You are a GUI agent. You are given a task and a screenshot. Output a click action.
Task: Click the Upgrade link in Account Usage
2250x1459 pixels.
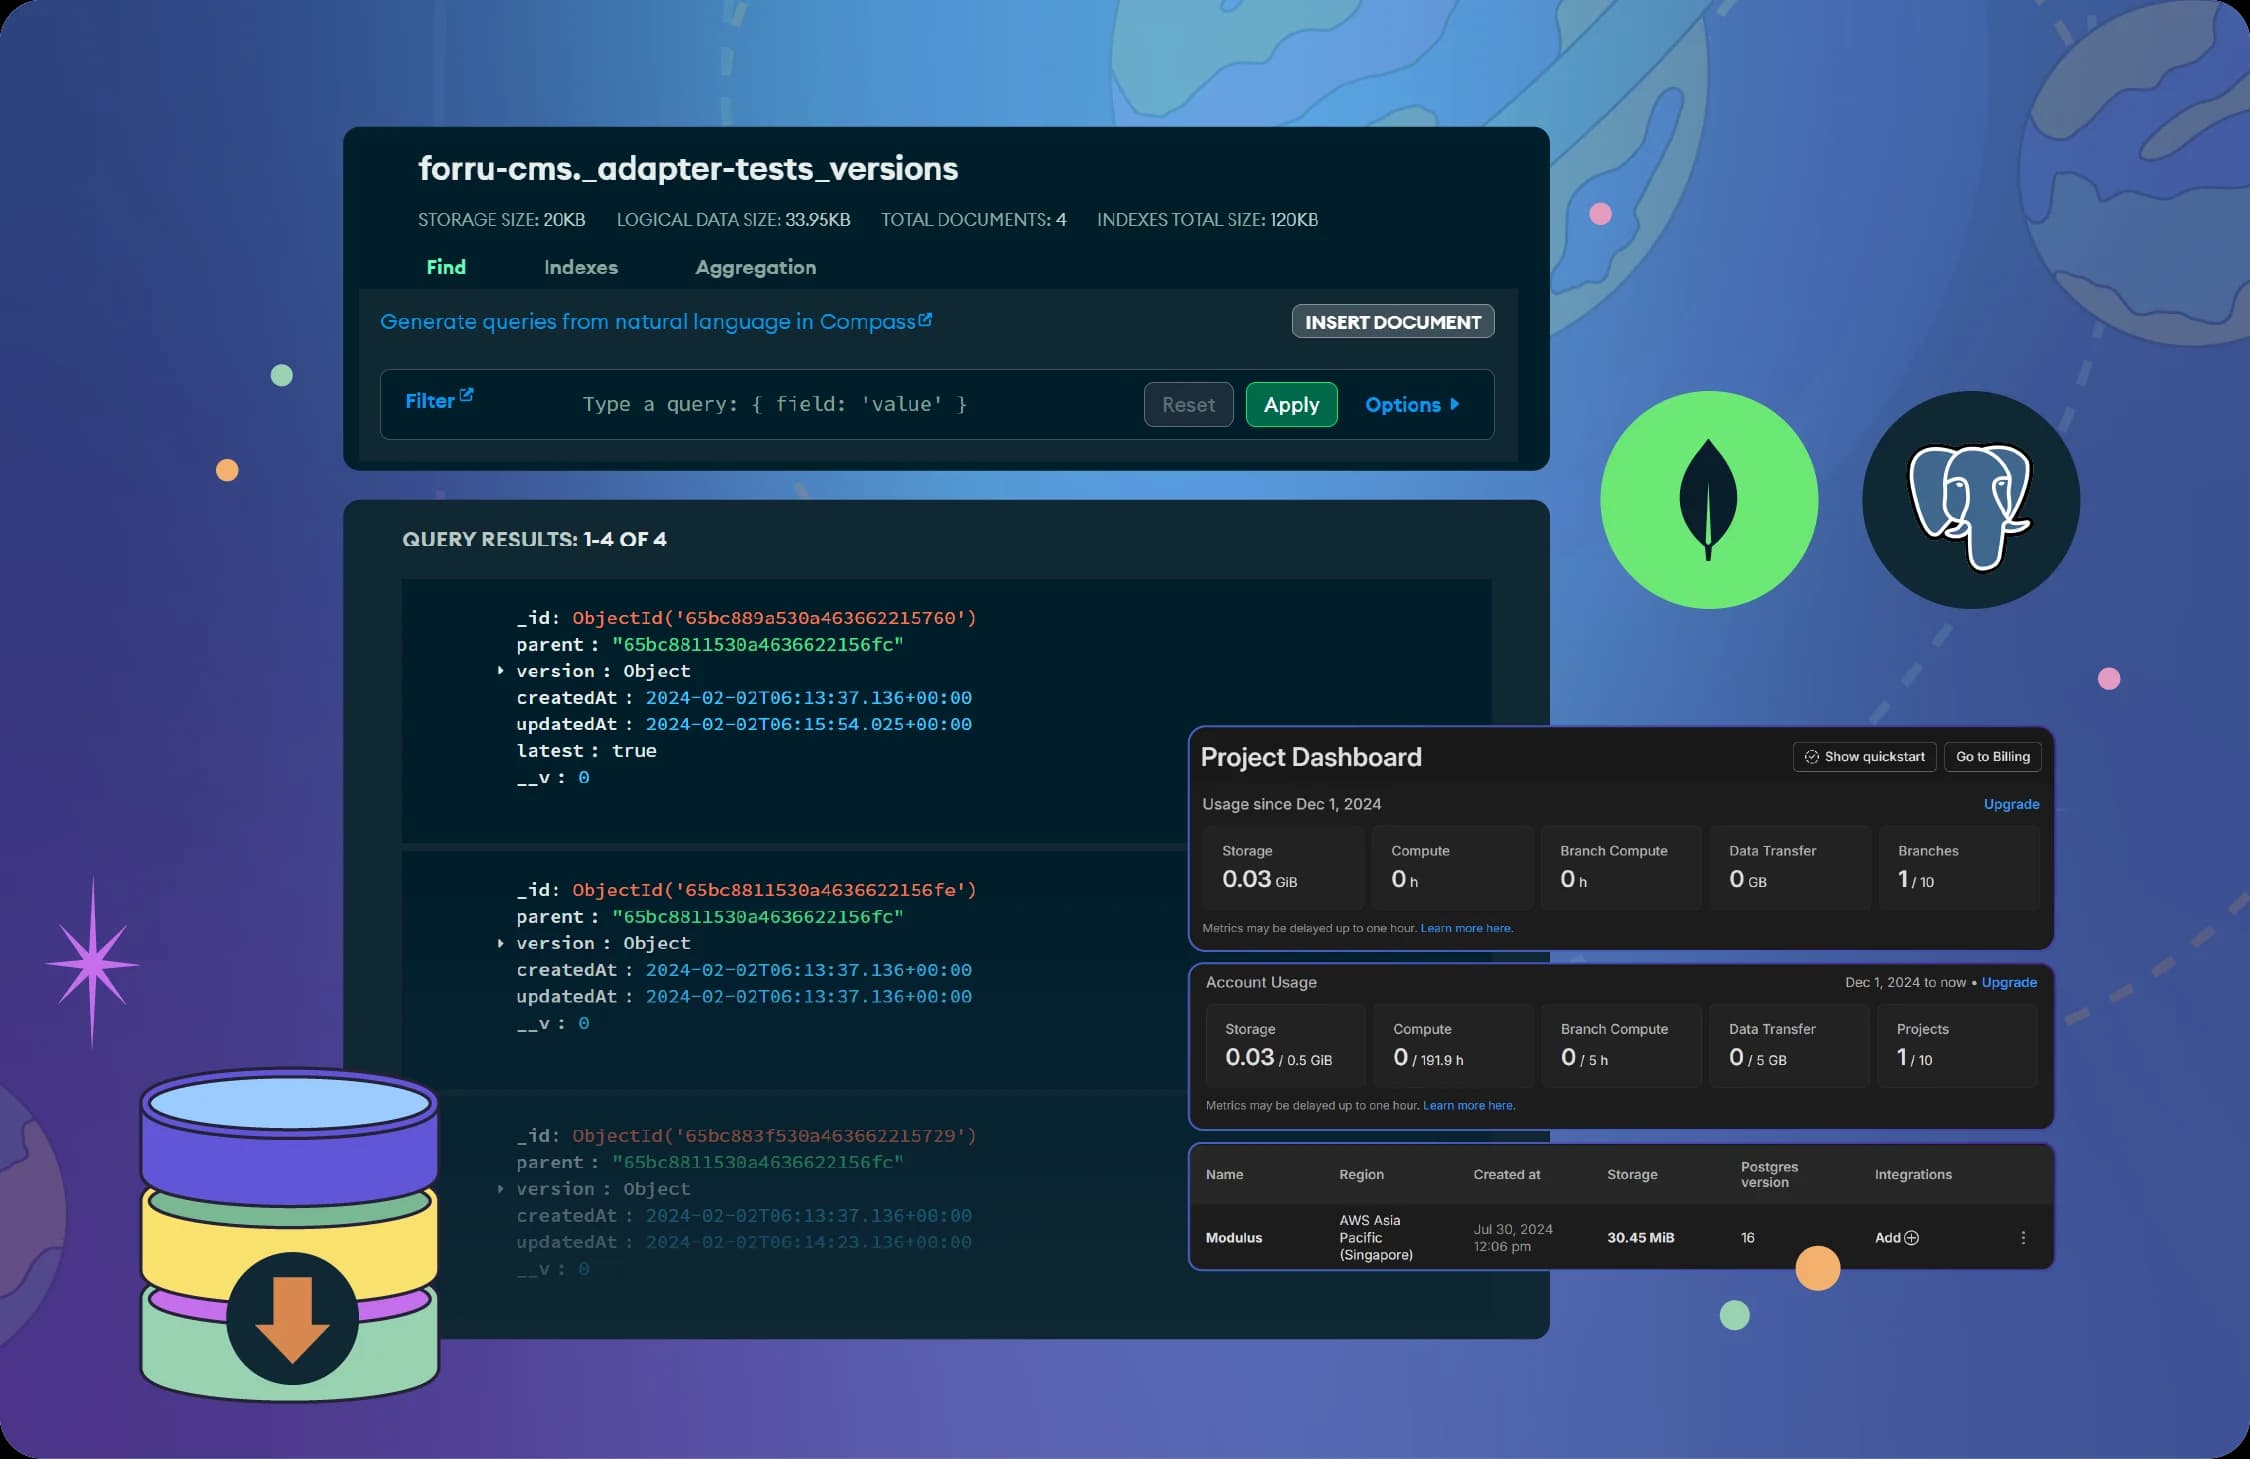tap(2009, 982)
